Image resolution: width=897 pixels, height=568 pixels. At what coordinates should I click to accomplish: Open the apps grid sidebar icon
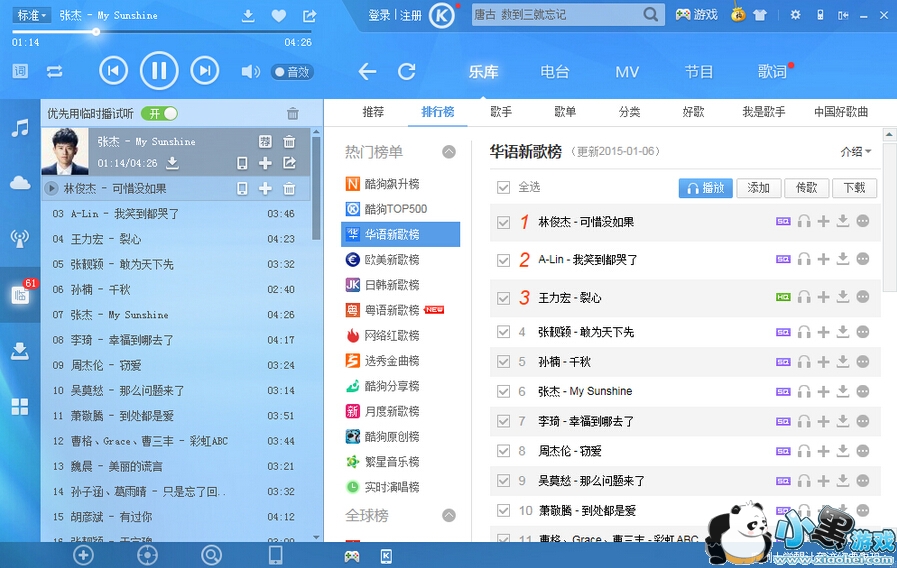(x=20, y=407)
